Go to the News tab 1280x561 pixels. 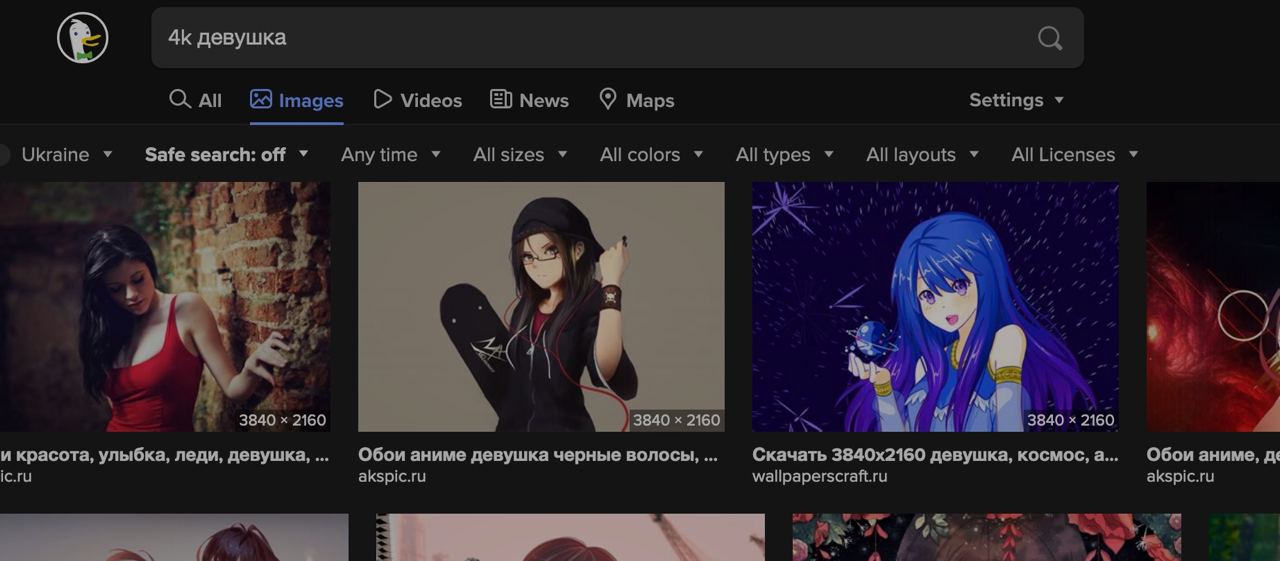[529, 100]
